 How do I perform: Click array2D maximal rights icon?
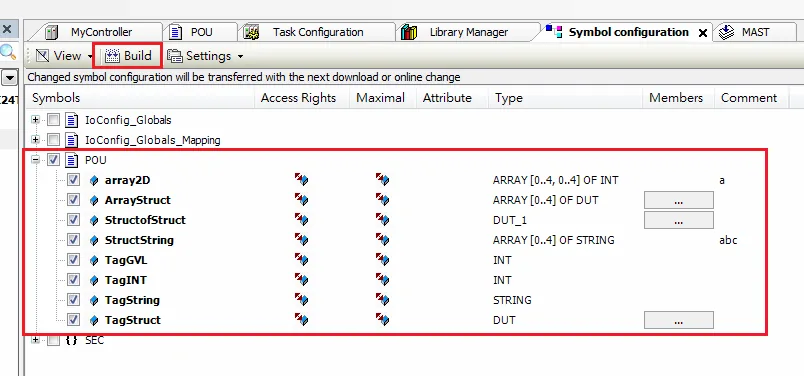click(x=382, y=180)
